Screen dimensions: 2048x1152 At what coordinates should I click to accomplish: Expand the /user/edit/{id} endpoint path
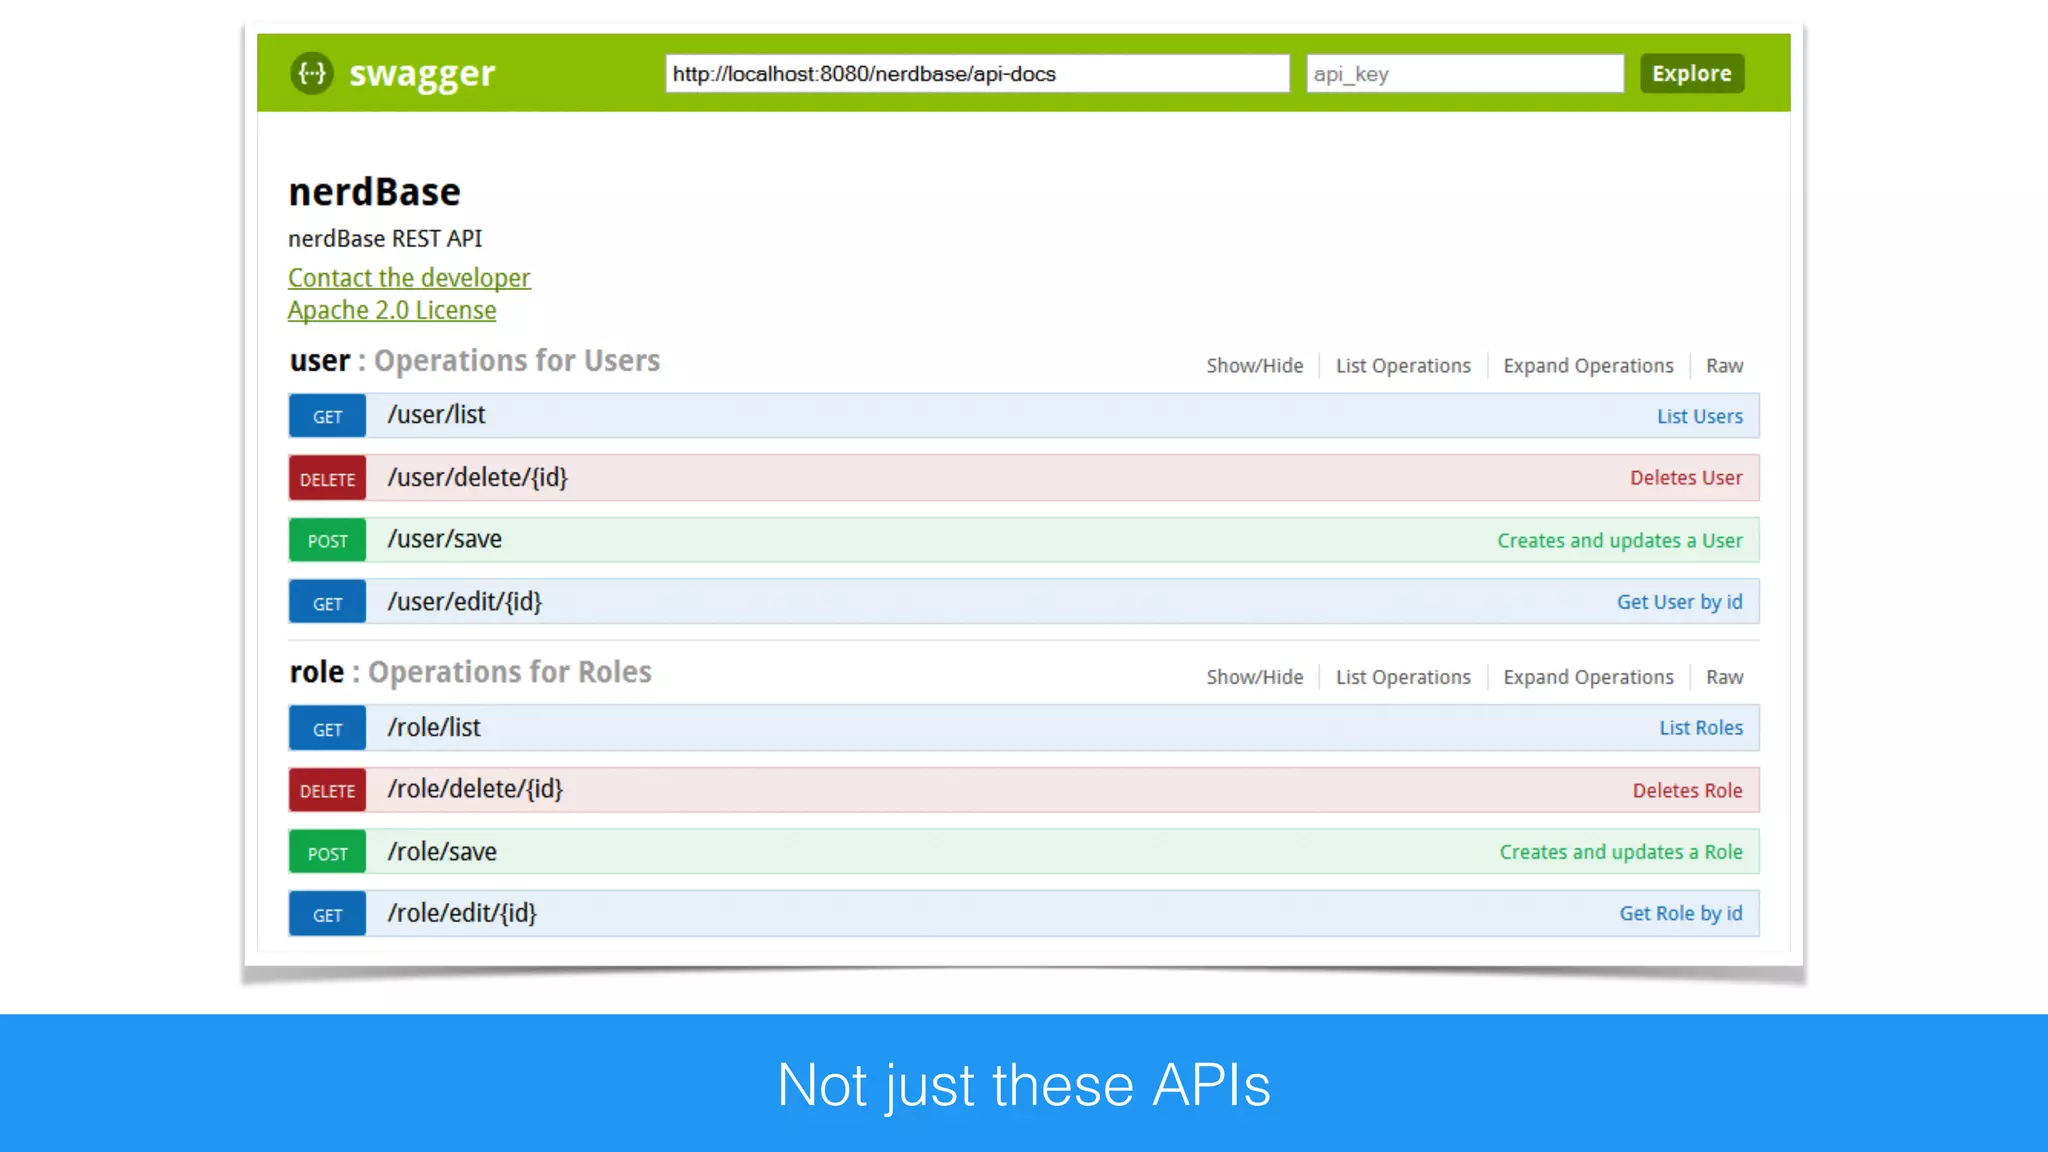click(464, 602)
